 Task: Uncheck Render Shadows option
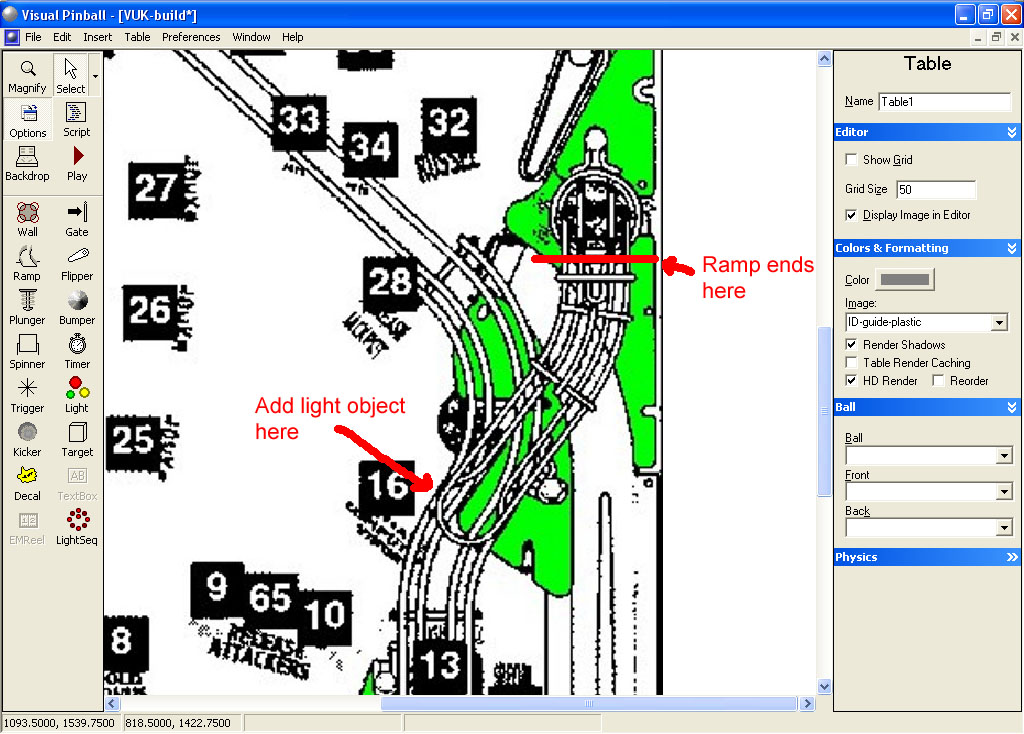(851, 345)
